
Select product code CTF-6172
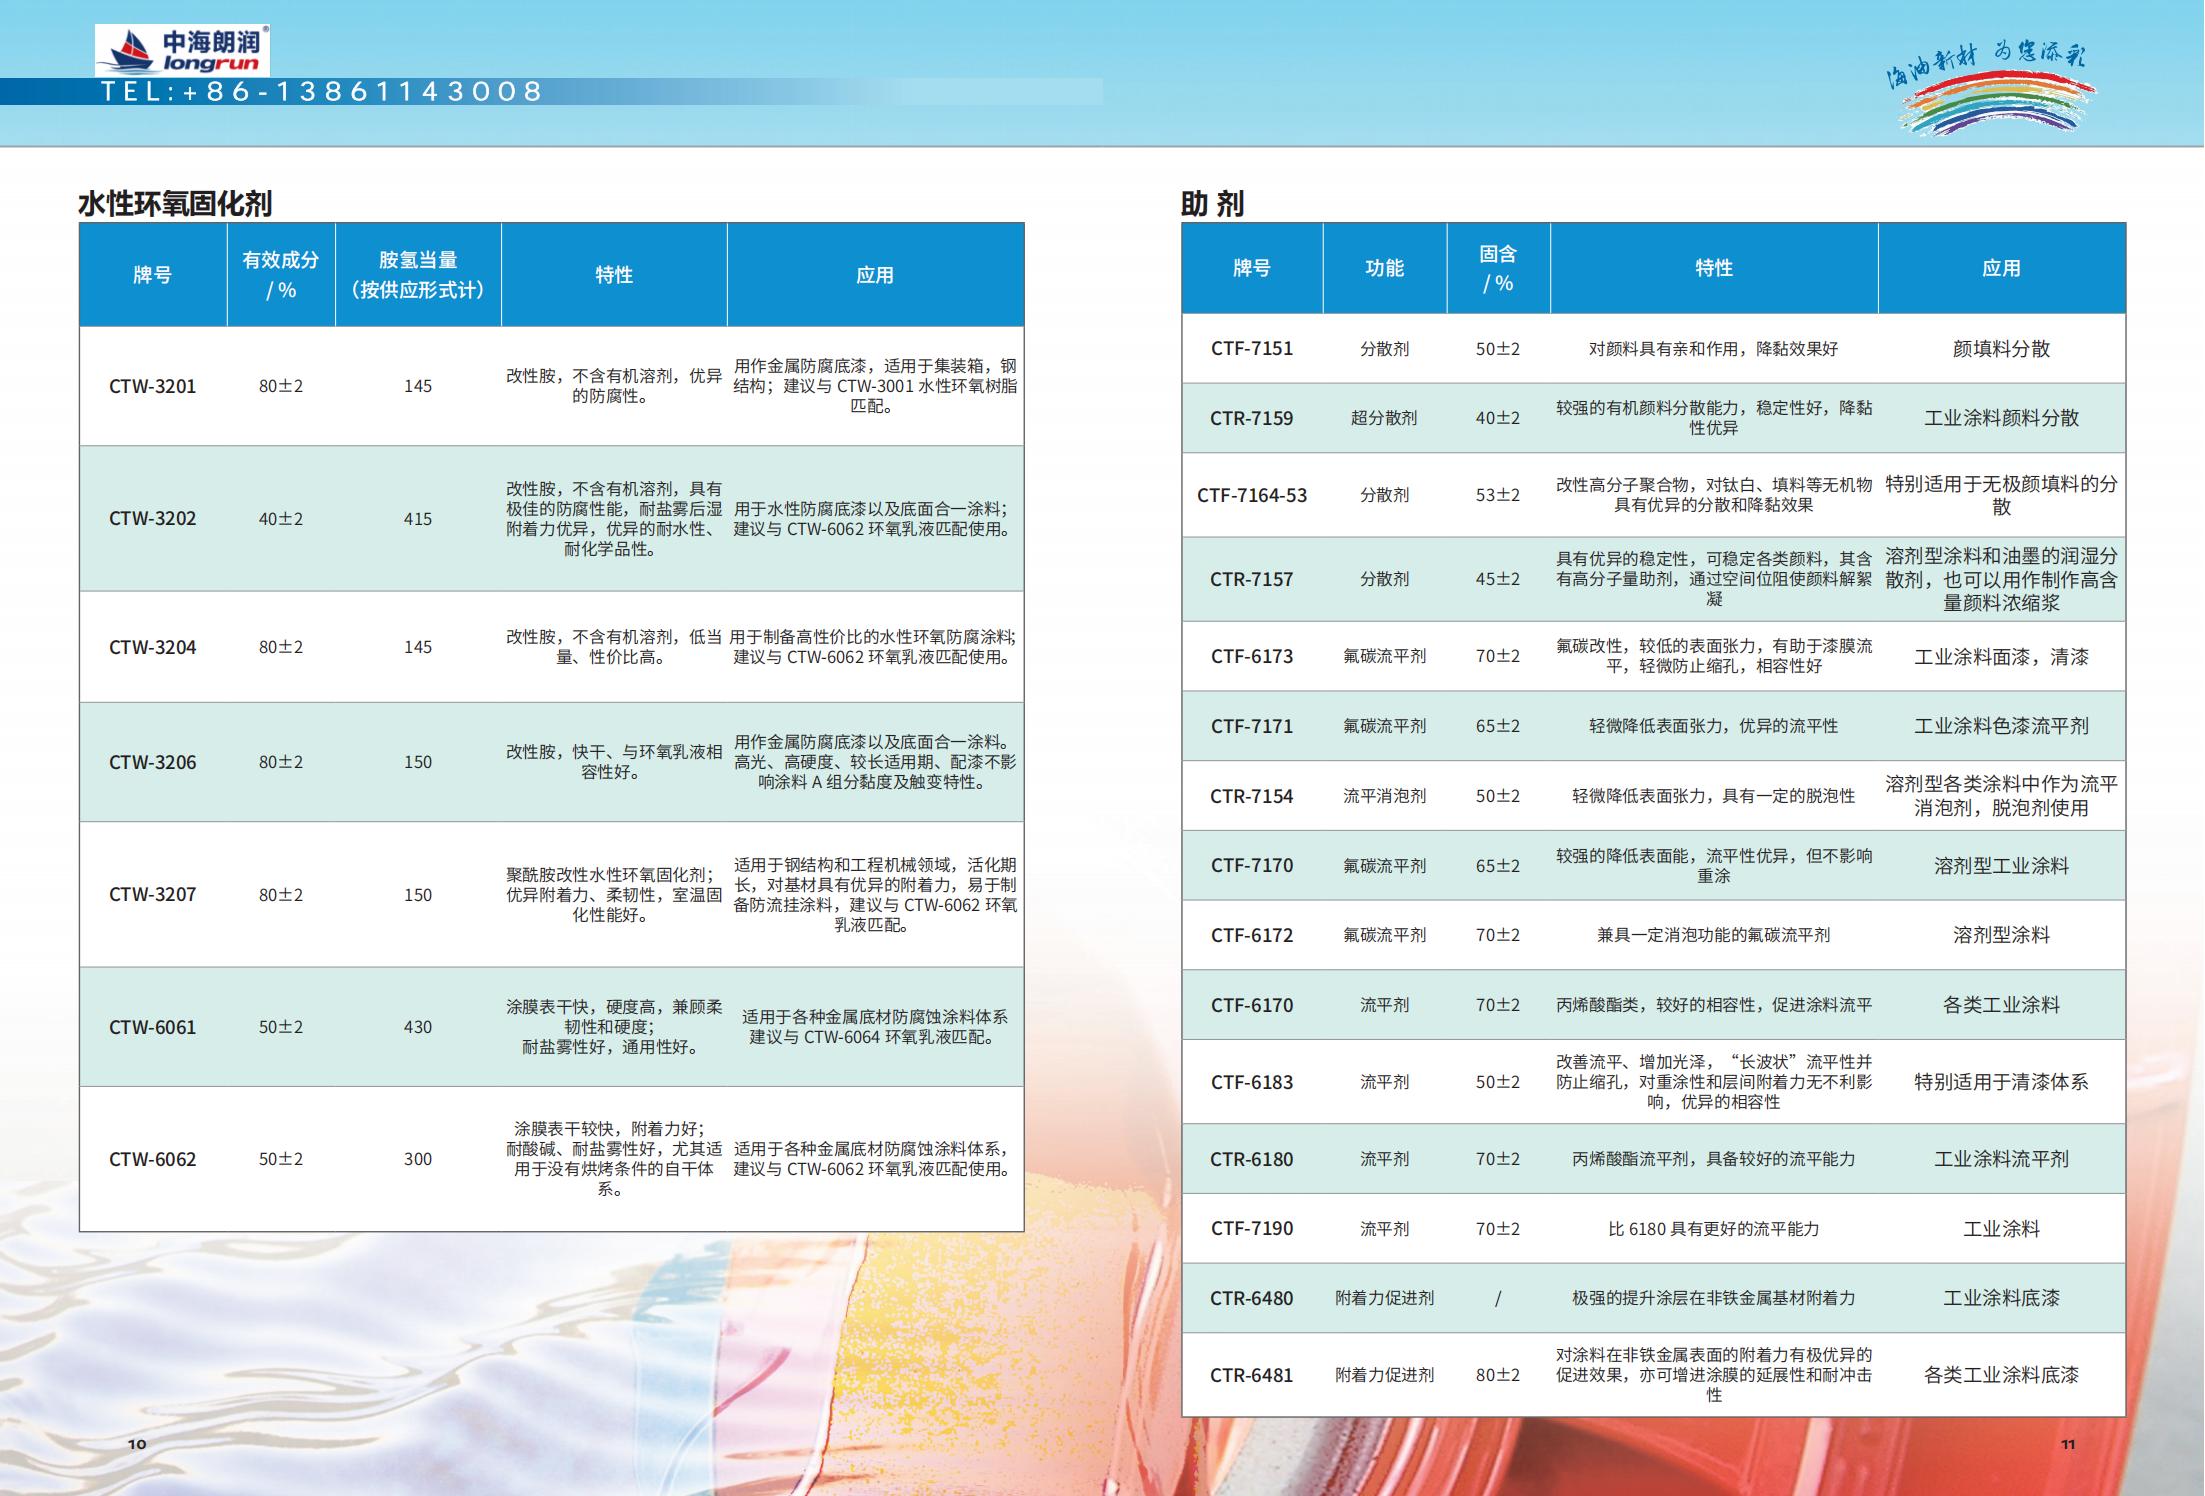click(1252, 935)
